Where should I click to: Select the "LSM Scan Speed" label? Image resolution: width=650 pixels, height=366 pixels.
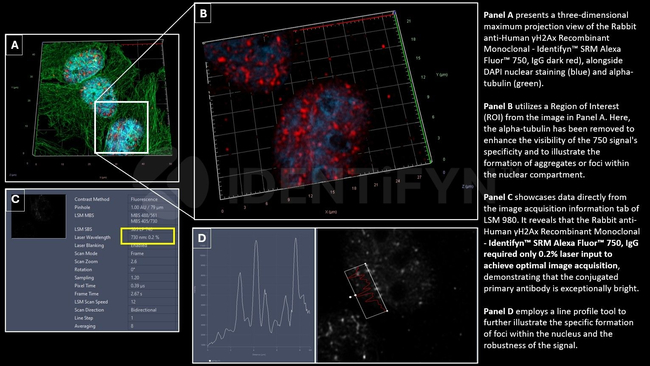91,302
